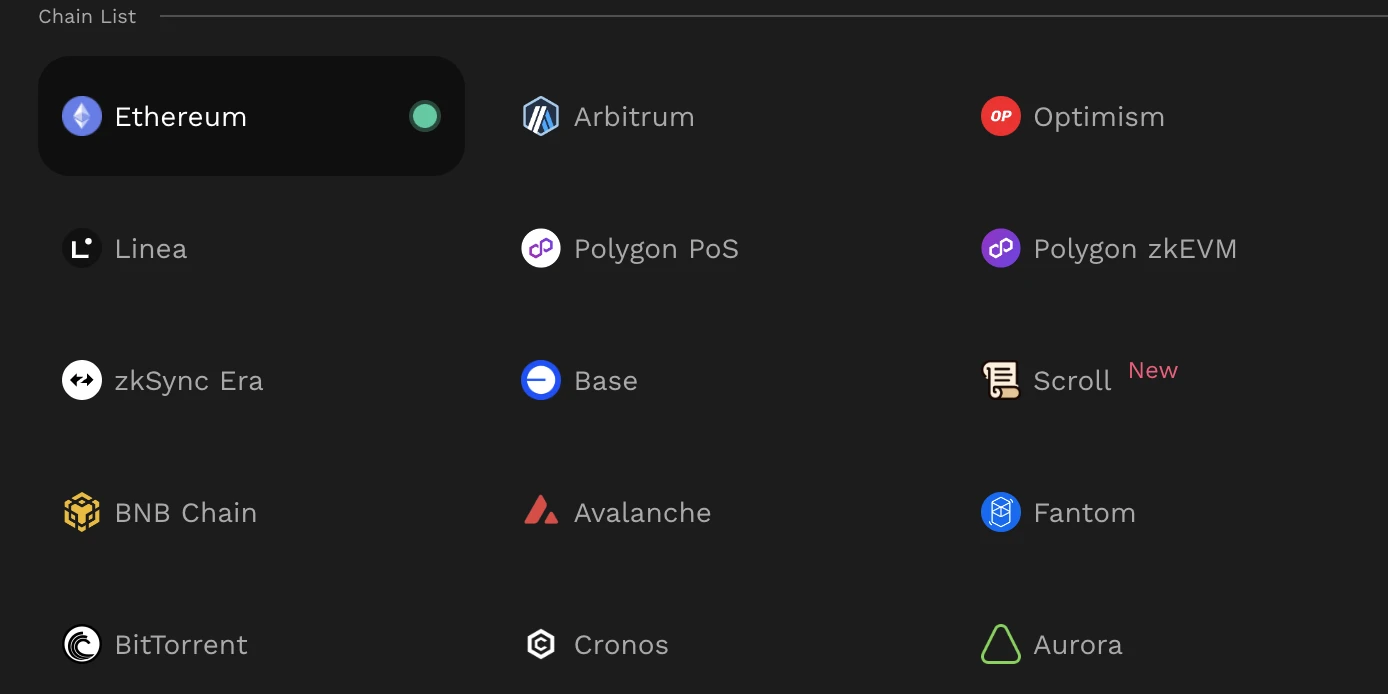
Task: Click the Ethereum diamond logo icon
Action: (82, 116)
